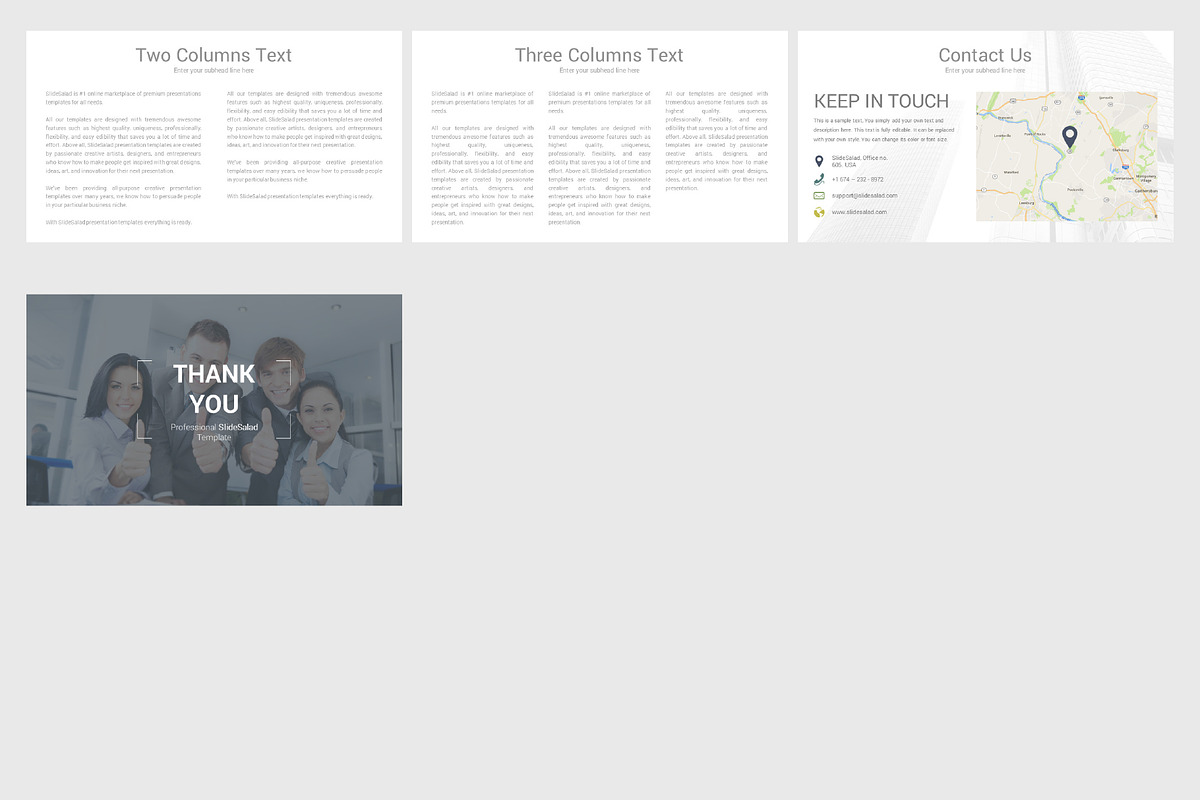Click the subhead line under Two Columns Text

[214, 71]
